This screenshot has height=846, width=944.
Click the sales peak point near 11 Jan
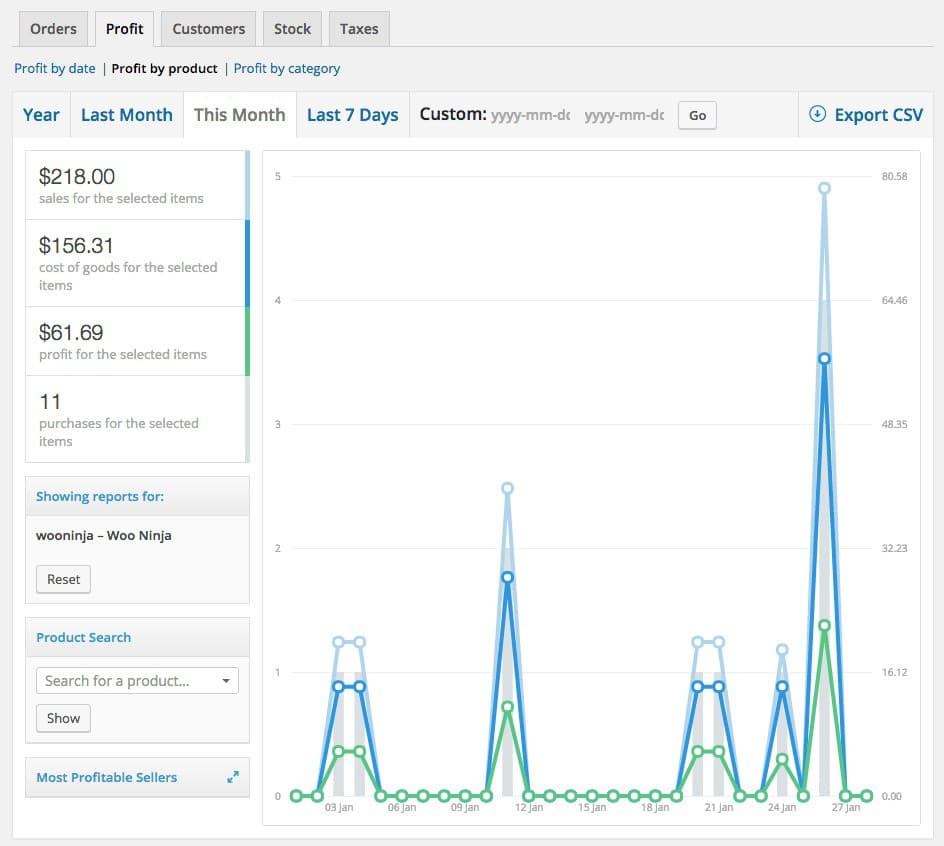[508, 488]
